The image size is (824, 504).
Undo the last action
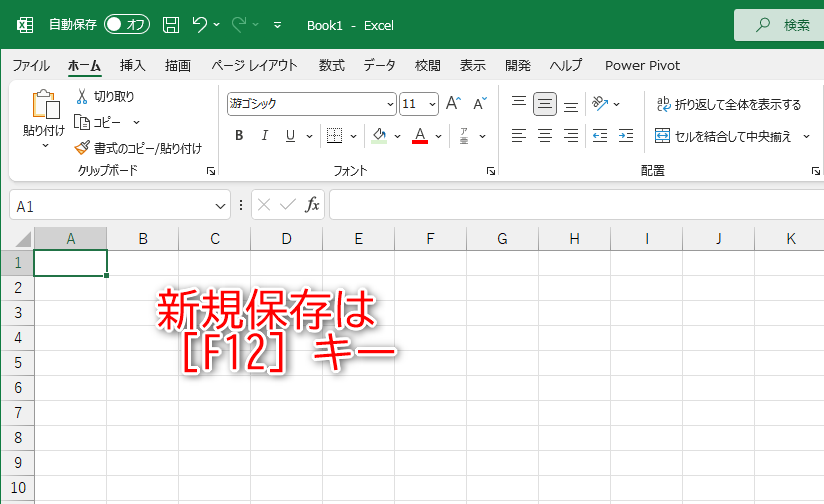click(199, 24)
